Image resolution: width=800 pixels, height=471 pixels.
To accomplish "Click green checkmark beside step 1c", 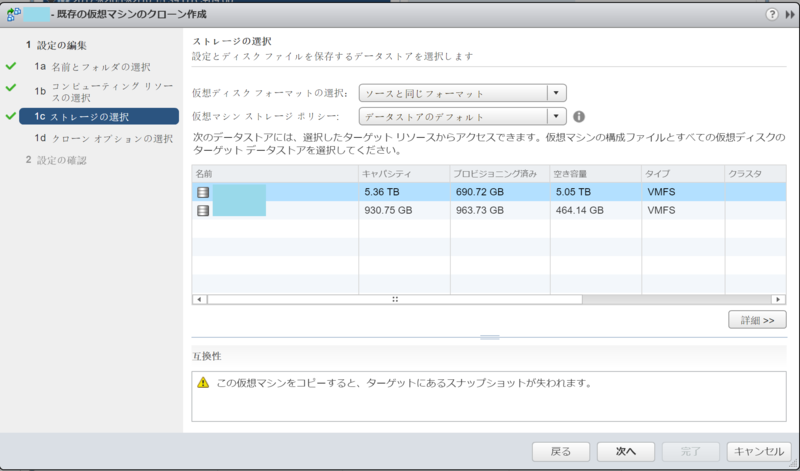I will coord(11,116).
